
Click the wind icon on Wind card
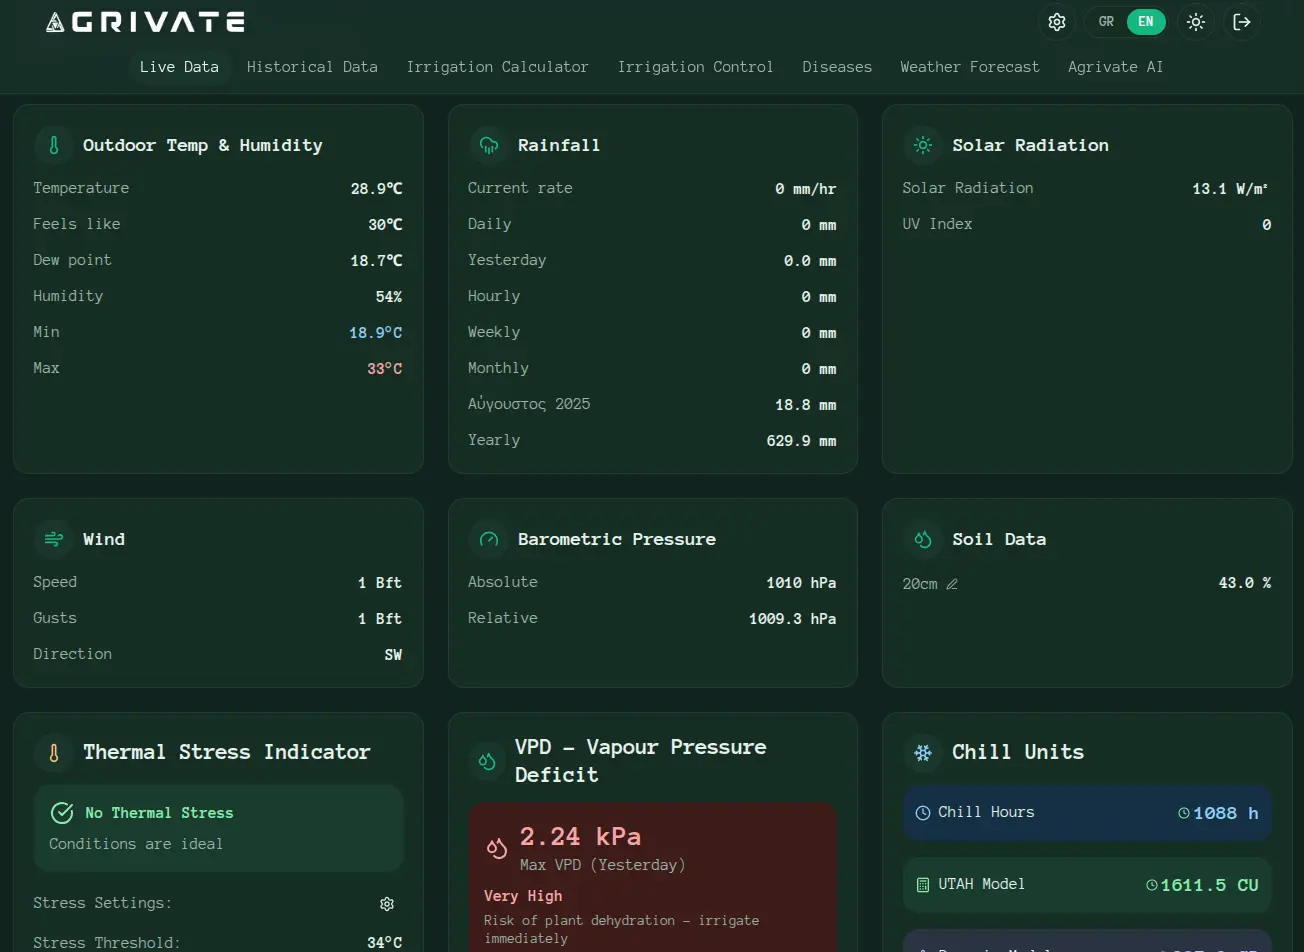pos(54,539)
